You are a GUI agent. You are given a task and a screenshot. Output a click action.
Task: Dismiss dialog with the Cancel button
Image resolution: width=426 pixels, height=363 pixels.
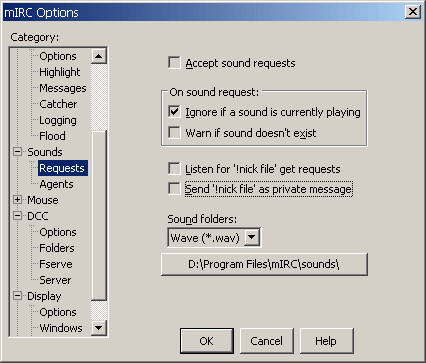[x=267, y=341]
